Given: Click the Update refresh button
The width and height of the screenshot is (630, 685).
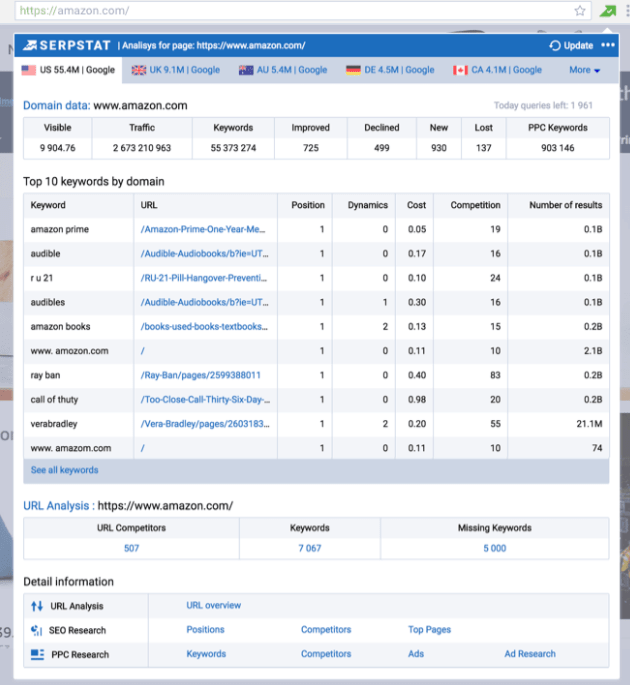Looking at the screenshot, I should click(571, 45).
